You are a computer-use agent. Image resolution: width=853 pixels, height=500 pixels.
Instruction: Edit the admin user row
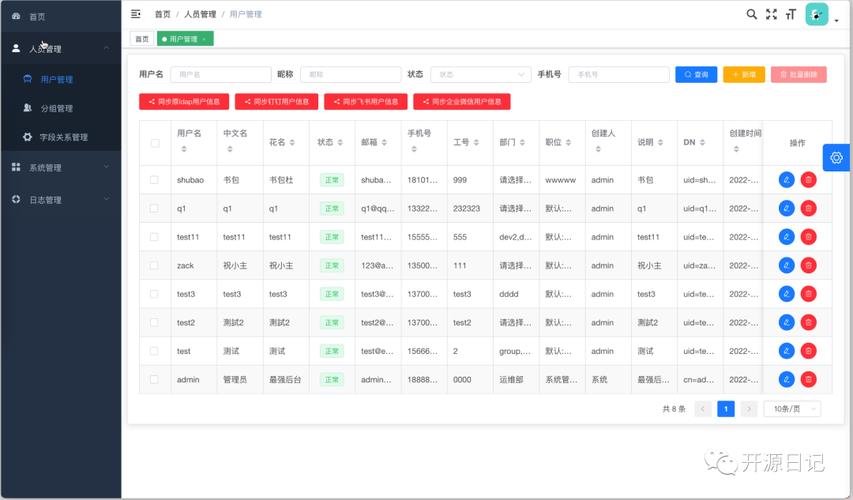787,380
